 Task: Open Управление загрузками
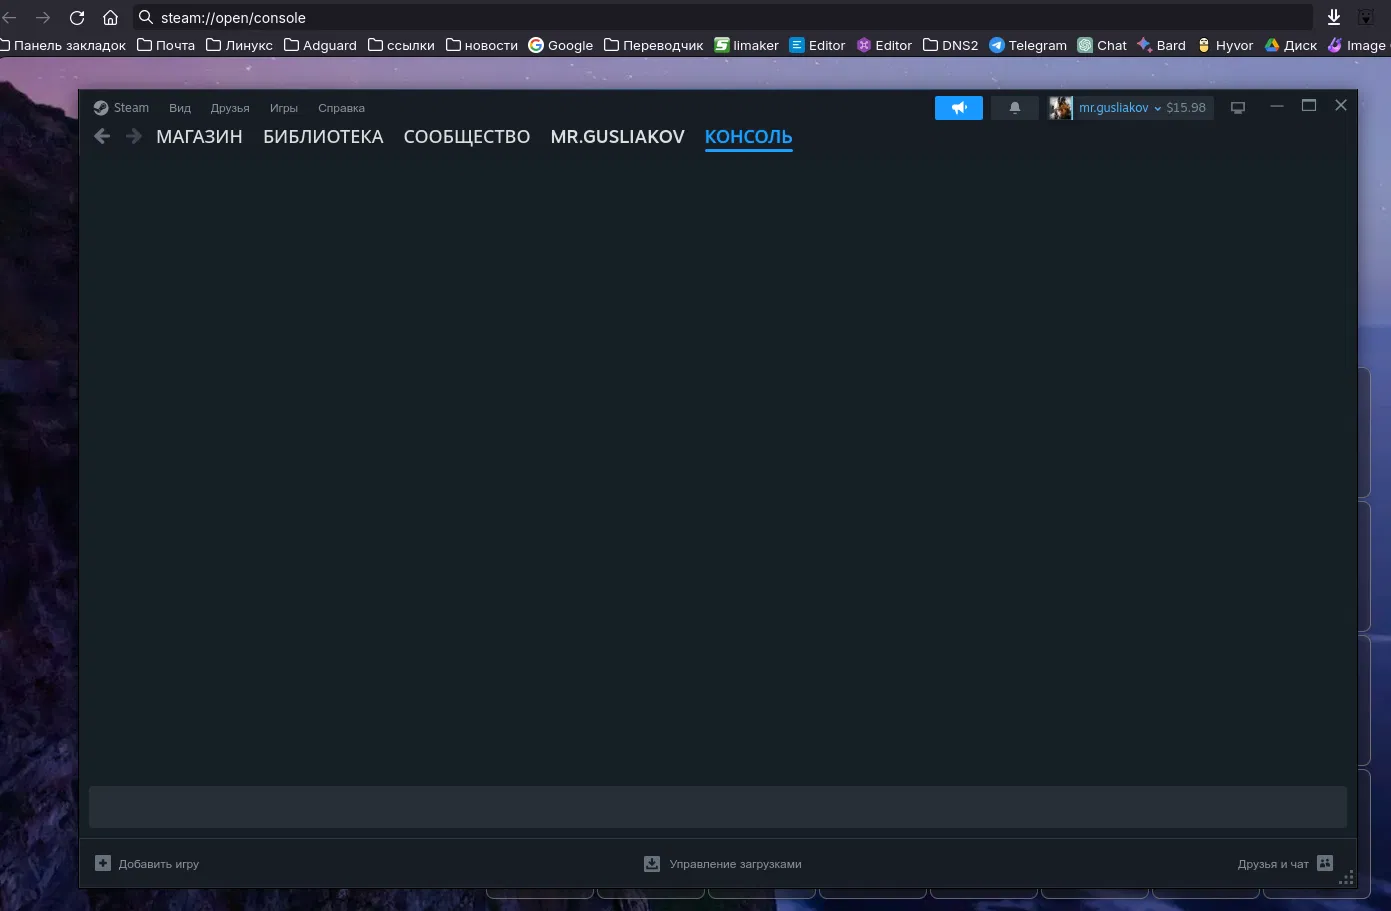pos(723,864)
